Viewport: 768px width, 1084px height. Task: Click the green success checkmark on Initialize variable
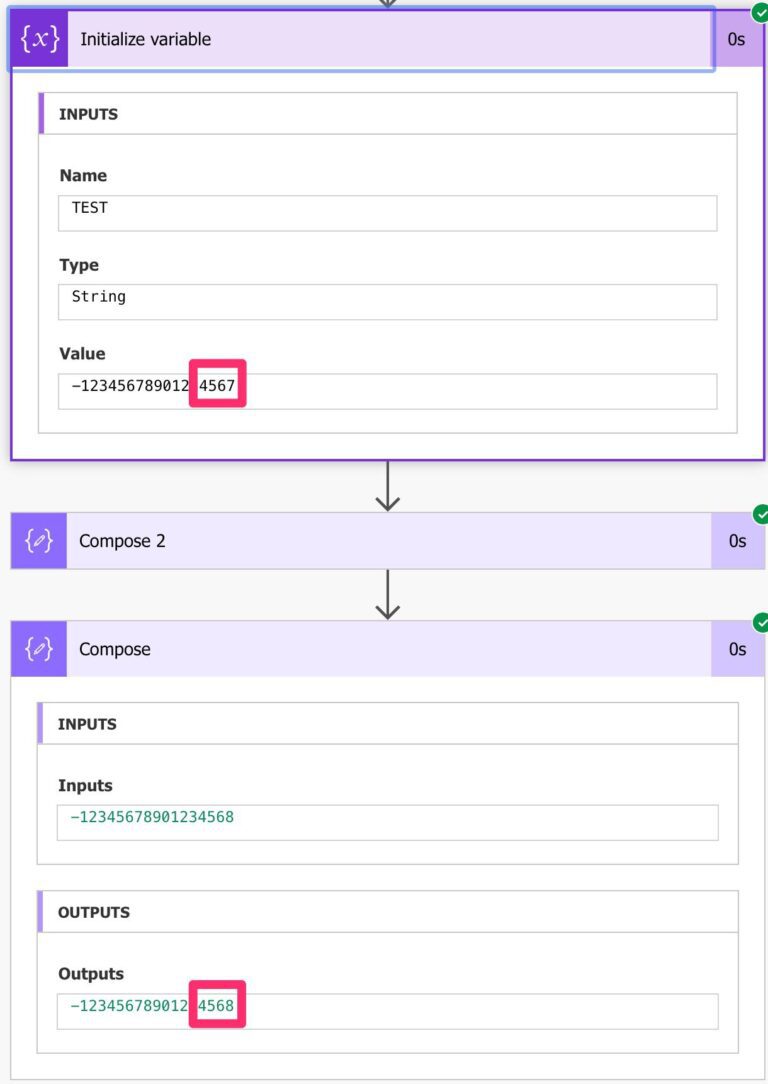[759, 12]
